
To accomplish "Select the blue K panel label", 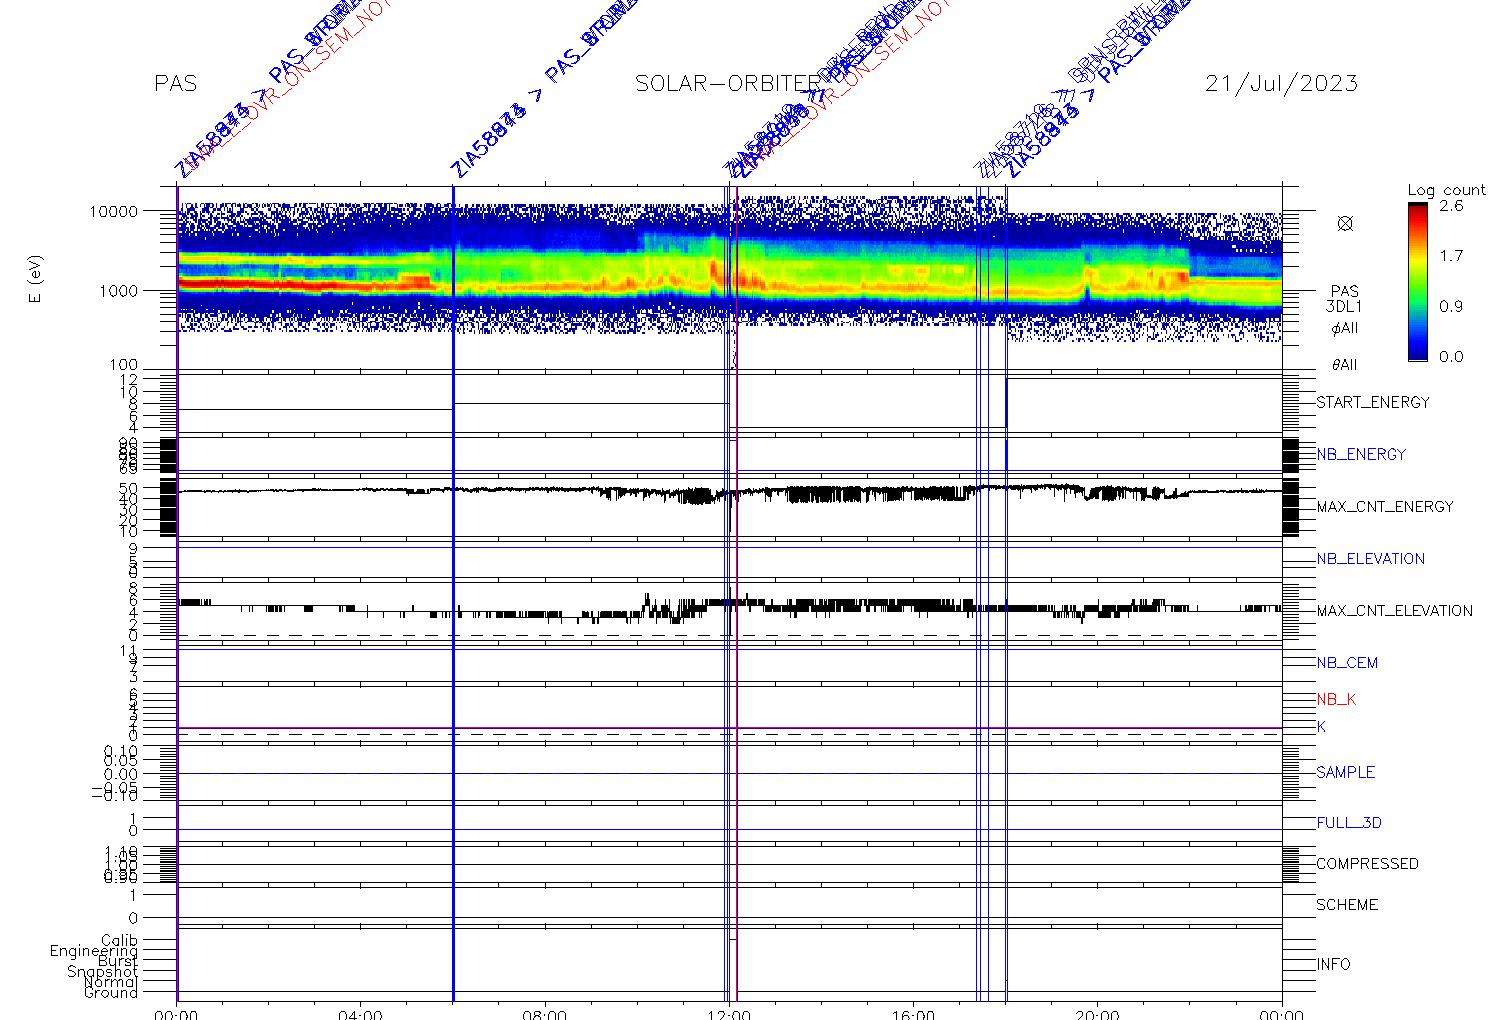I will tap(1321, 727).
